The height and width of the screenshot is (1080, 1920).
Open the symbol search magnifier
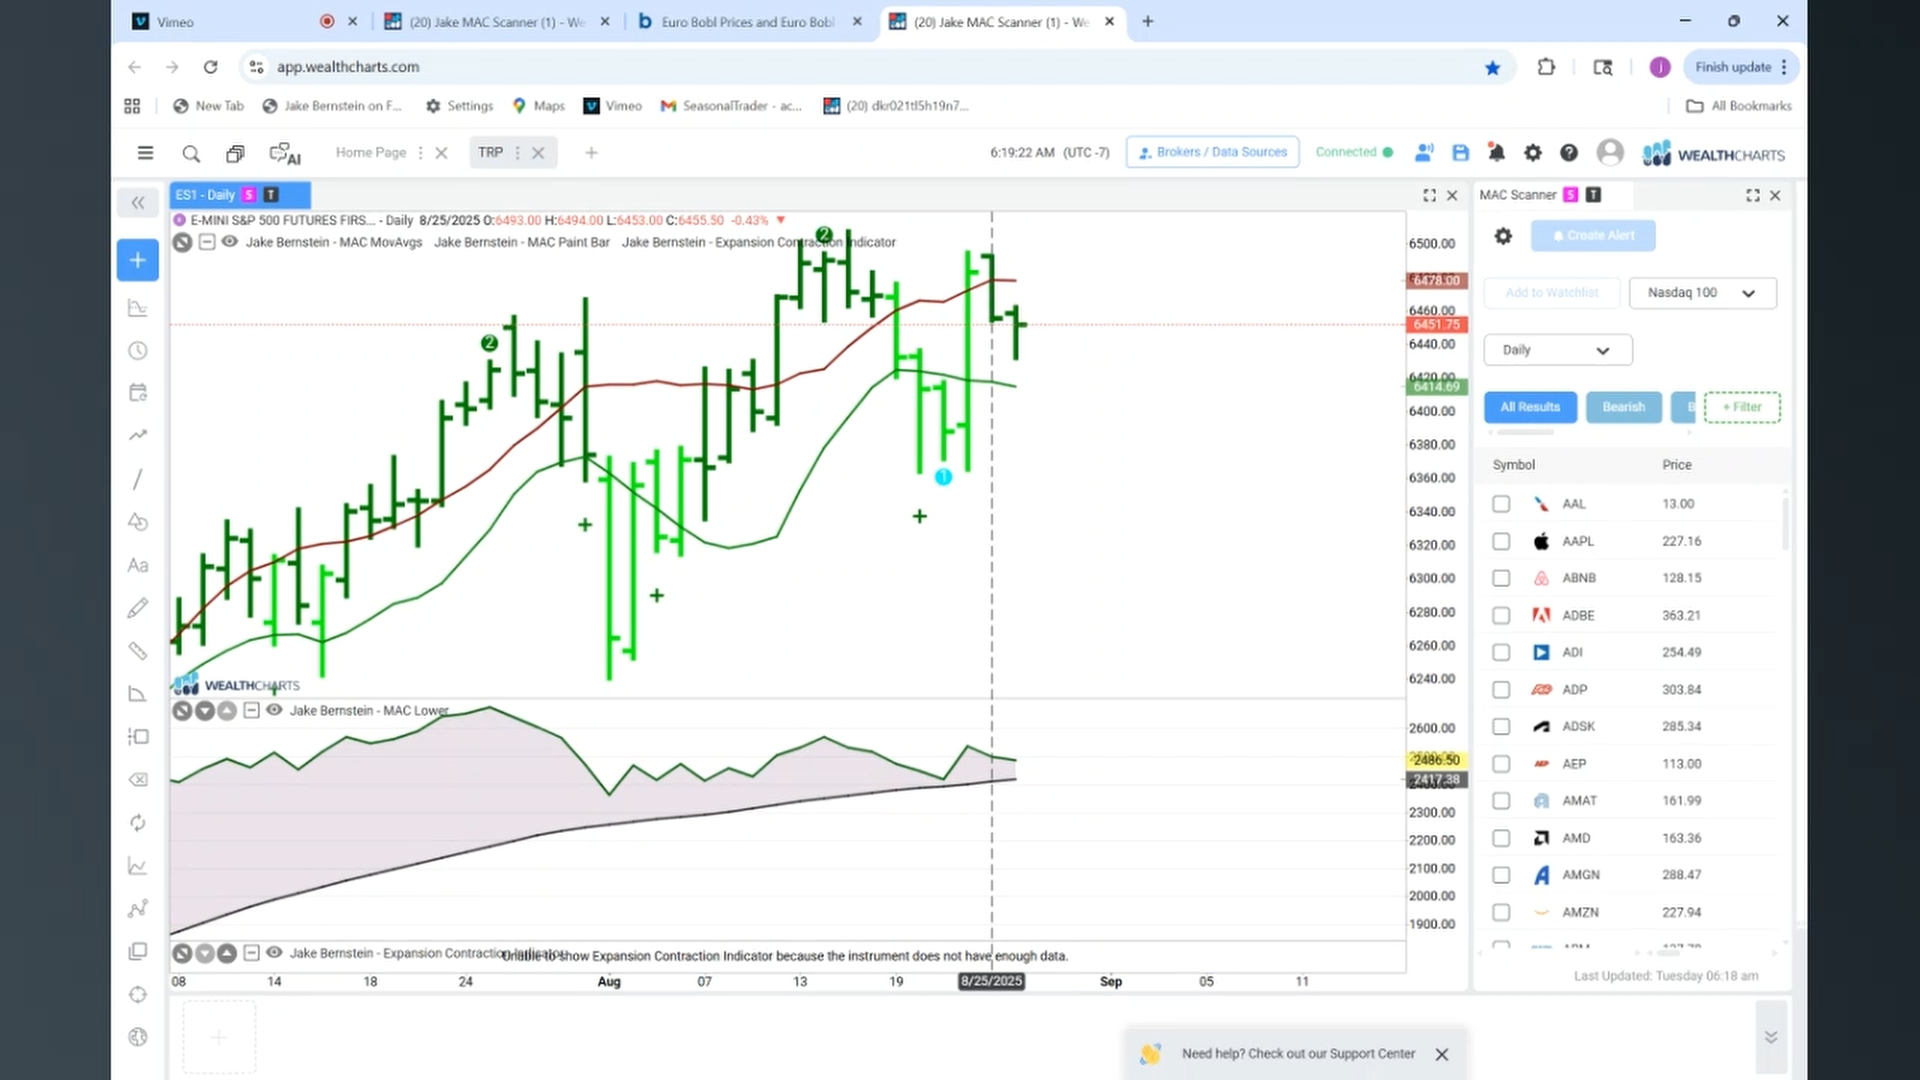(191, 153)
